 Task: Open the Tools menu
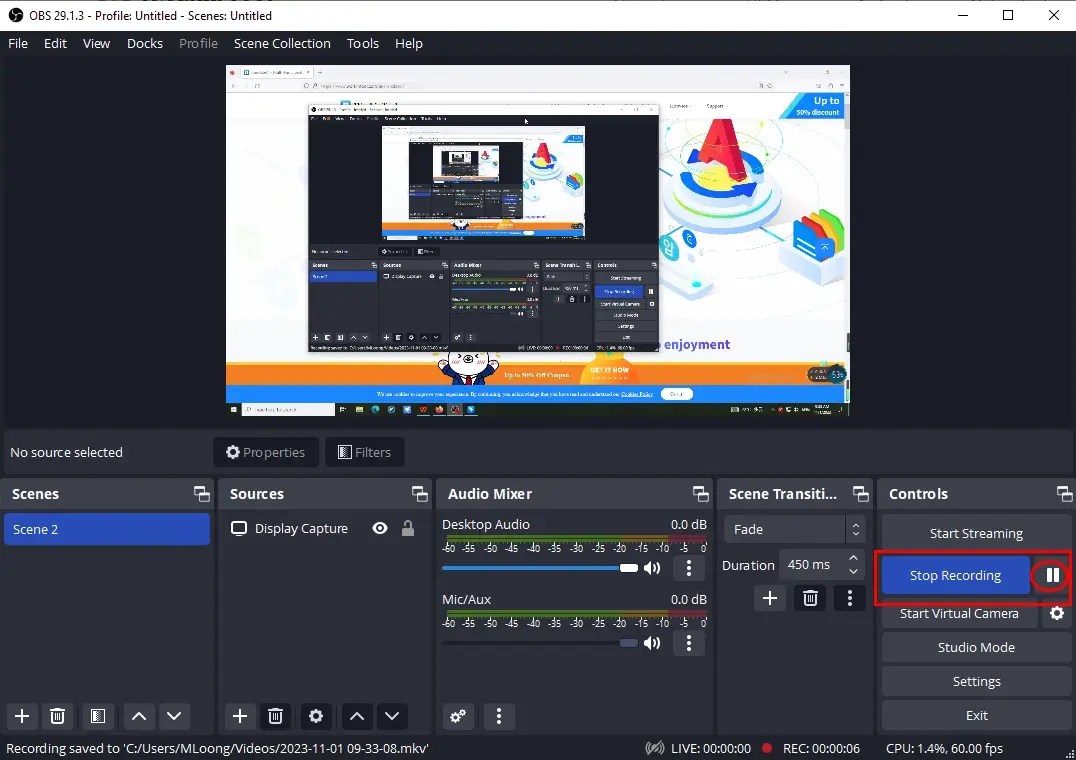click(362, 43)
